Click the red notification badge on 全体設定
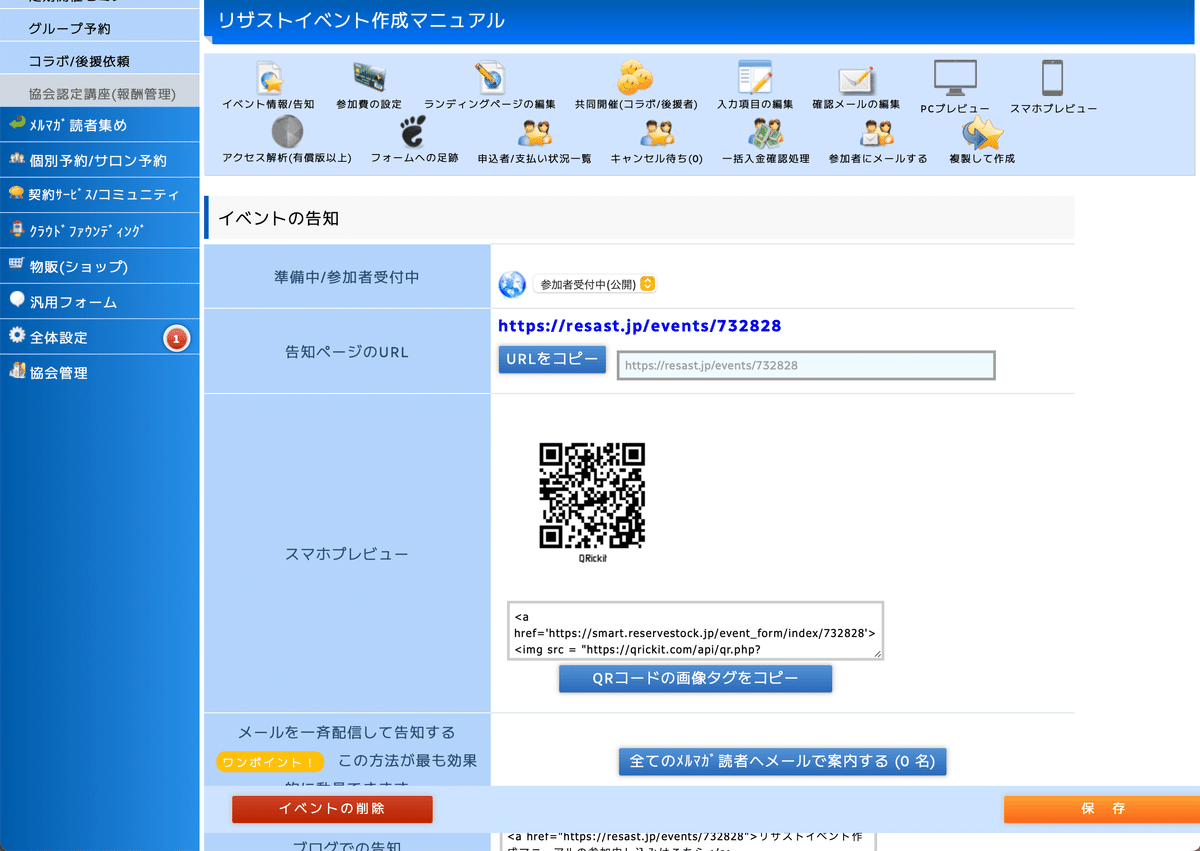1200x851 pixels. click(176, 340)
